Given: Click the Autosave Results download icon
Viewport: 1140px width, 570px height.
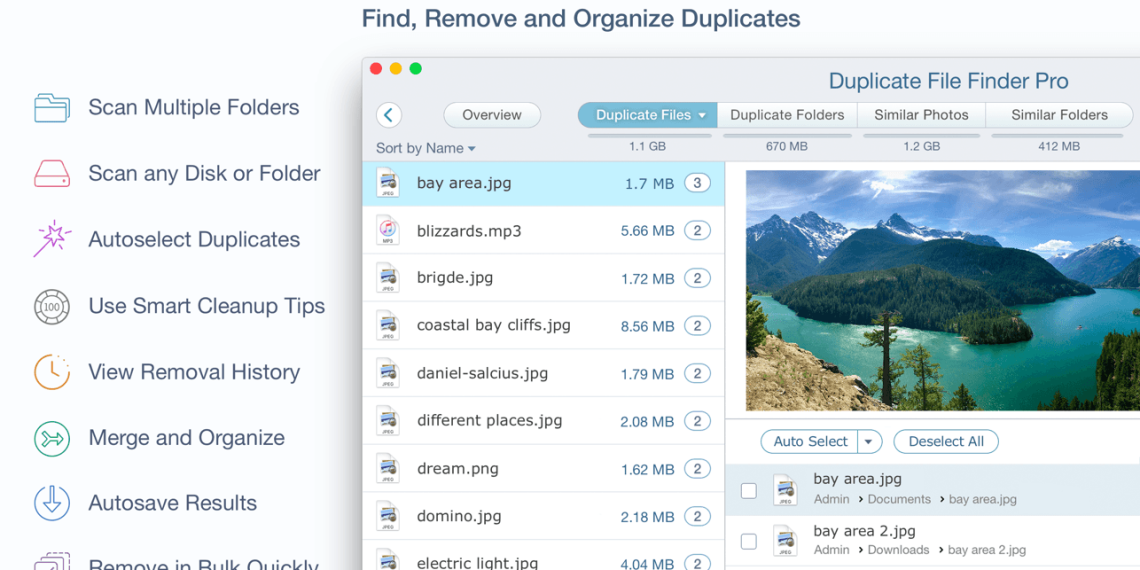Looking at the screenshot, I should point(52,503).
